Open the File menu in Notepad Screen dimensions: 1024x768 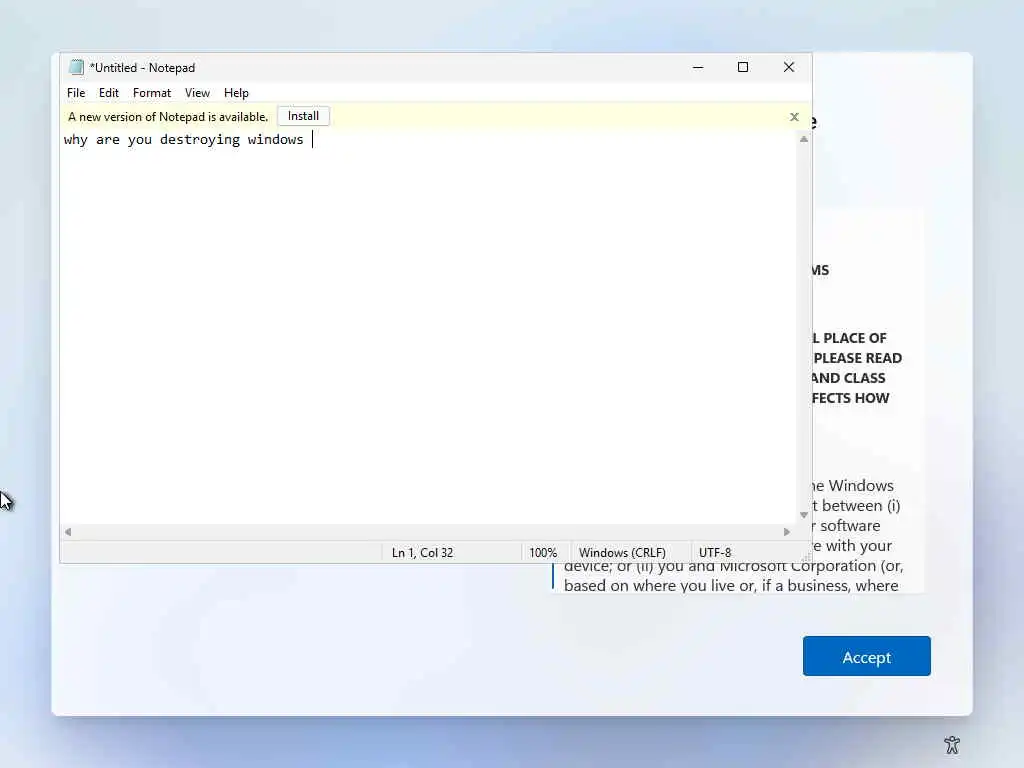[x=76, y=93]
